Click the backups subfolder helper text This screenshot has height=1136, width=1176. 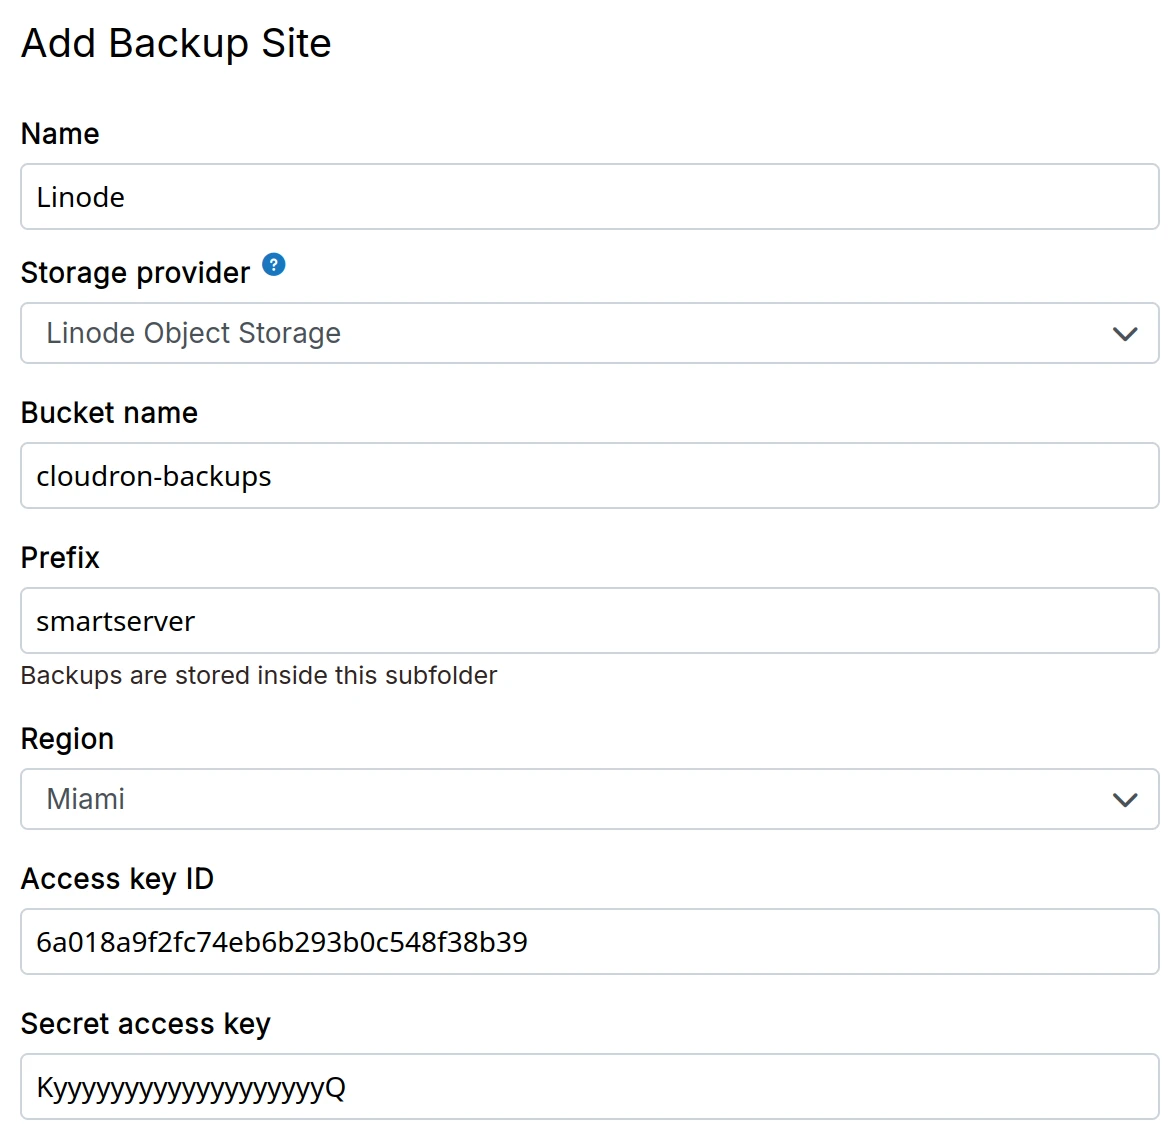click(258, 675)
